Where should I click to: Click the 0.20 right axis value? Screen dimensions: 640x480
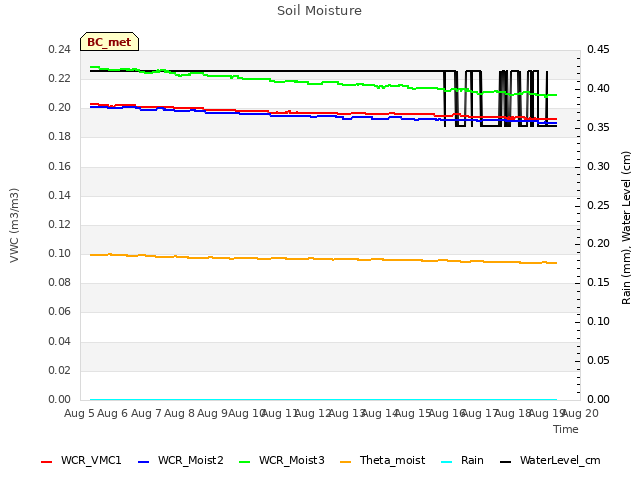pos(598,244)
